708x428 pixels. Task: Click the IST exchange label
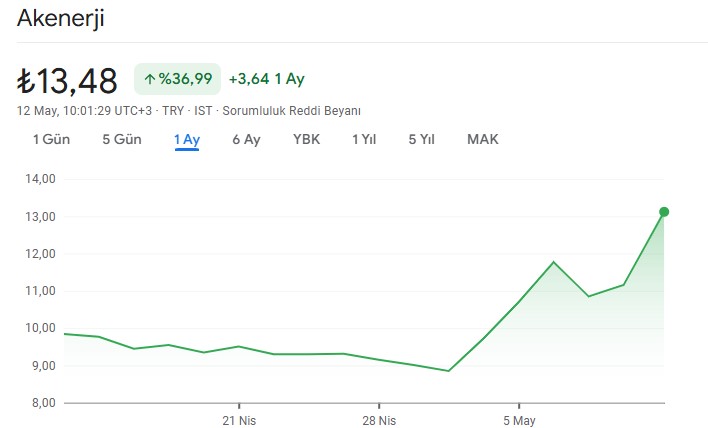[x=203, y=111]
